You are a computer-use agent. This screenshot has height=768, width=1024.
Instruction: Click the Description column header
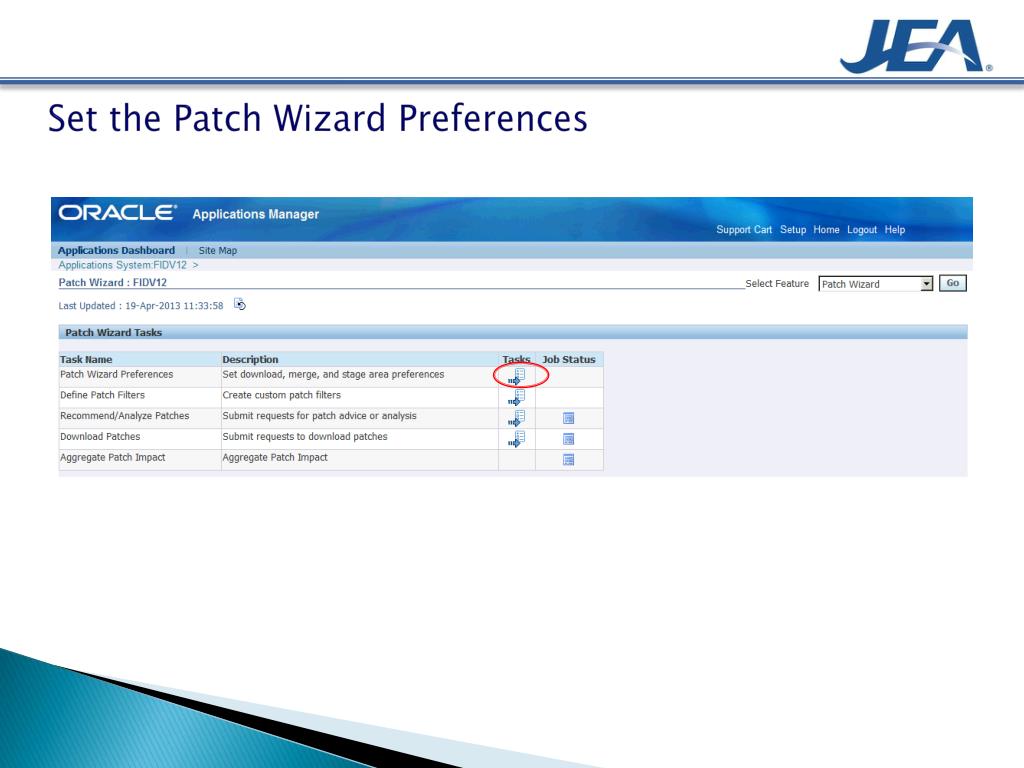pos(250,359)
